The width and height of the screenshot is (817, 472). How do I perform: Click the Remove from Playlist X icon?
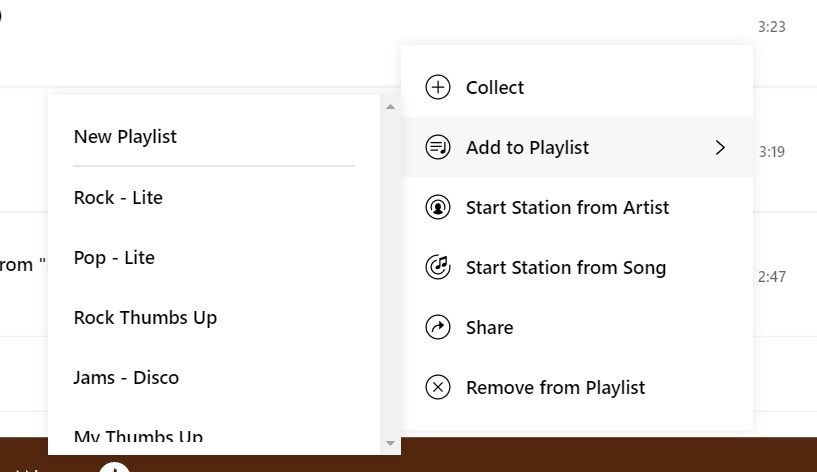point(438,387)
